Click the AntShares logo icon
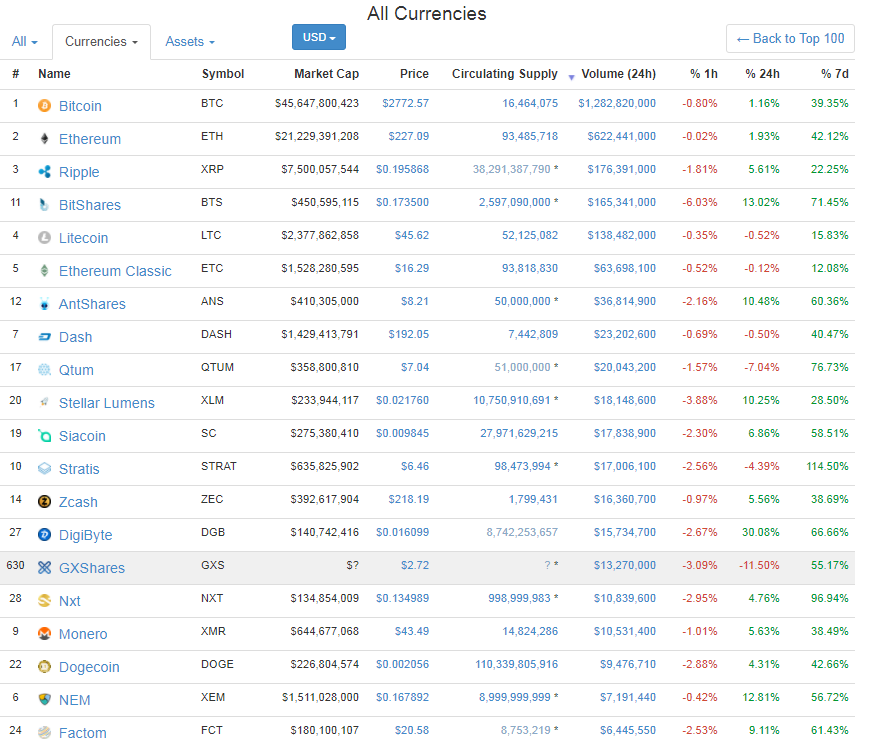The width and height of the screenshot is (876, 748). (45, 303)
